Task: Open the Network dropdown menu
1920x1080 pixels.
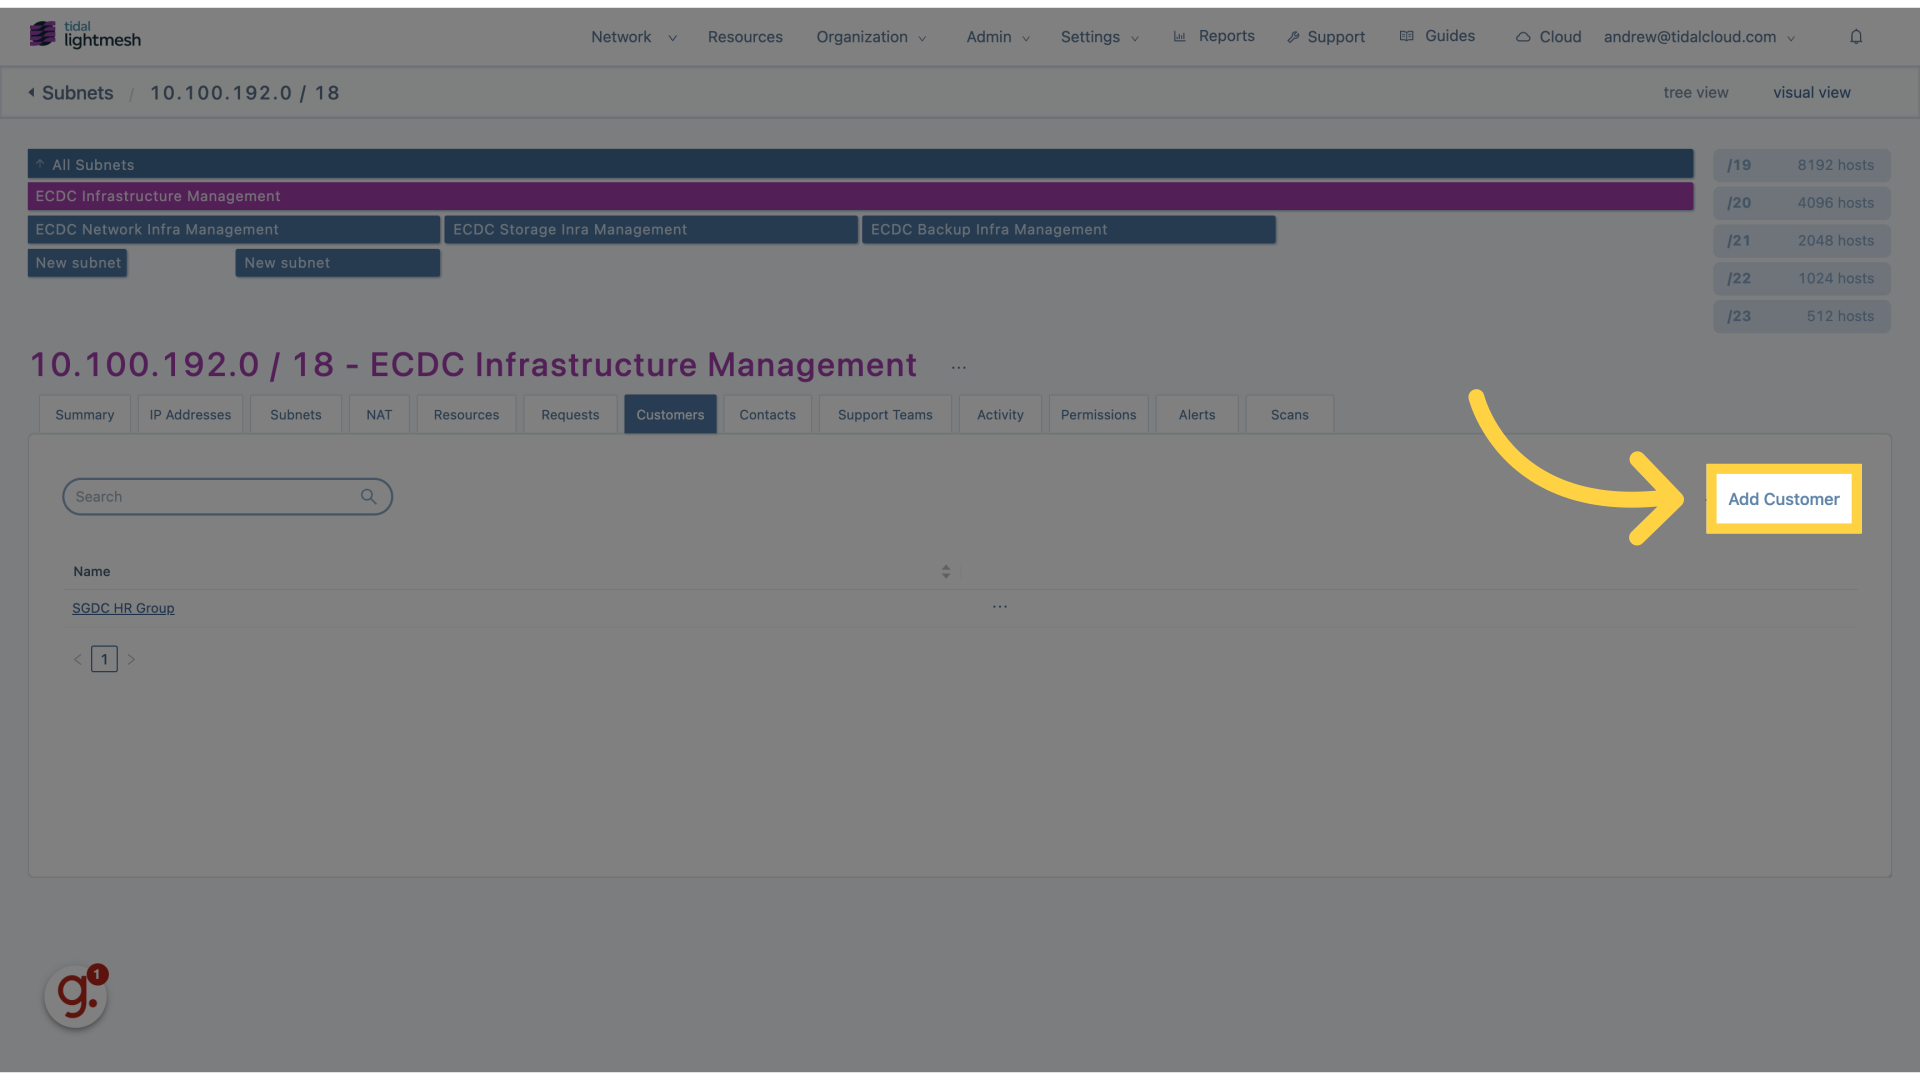Action: (632, 36)
